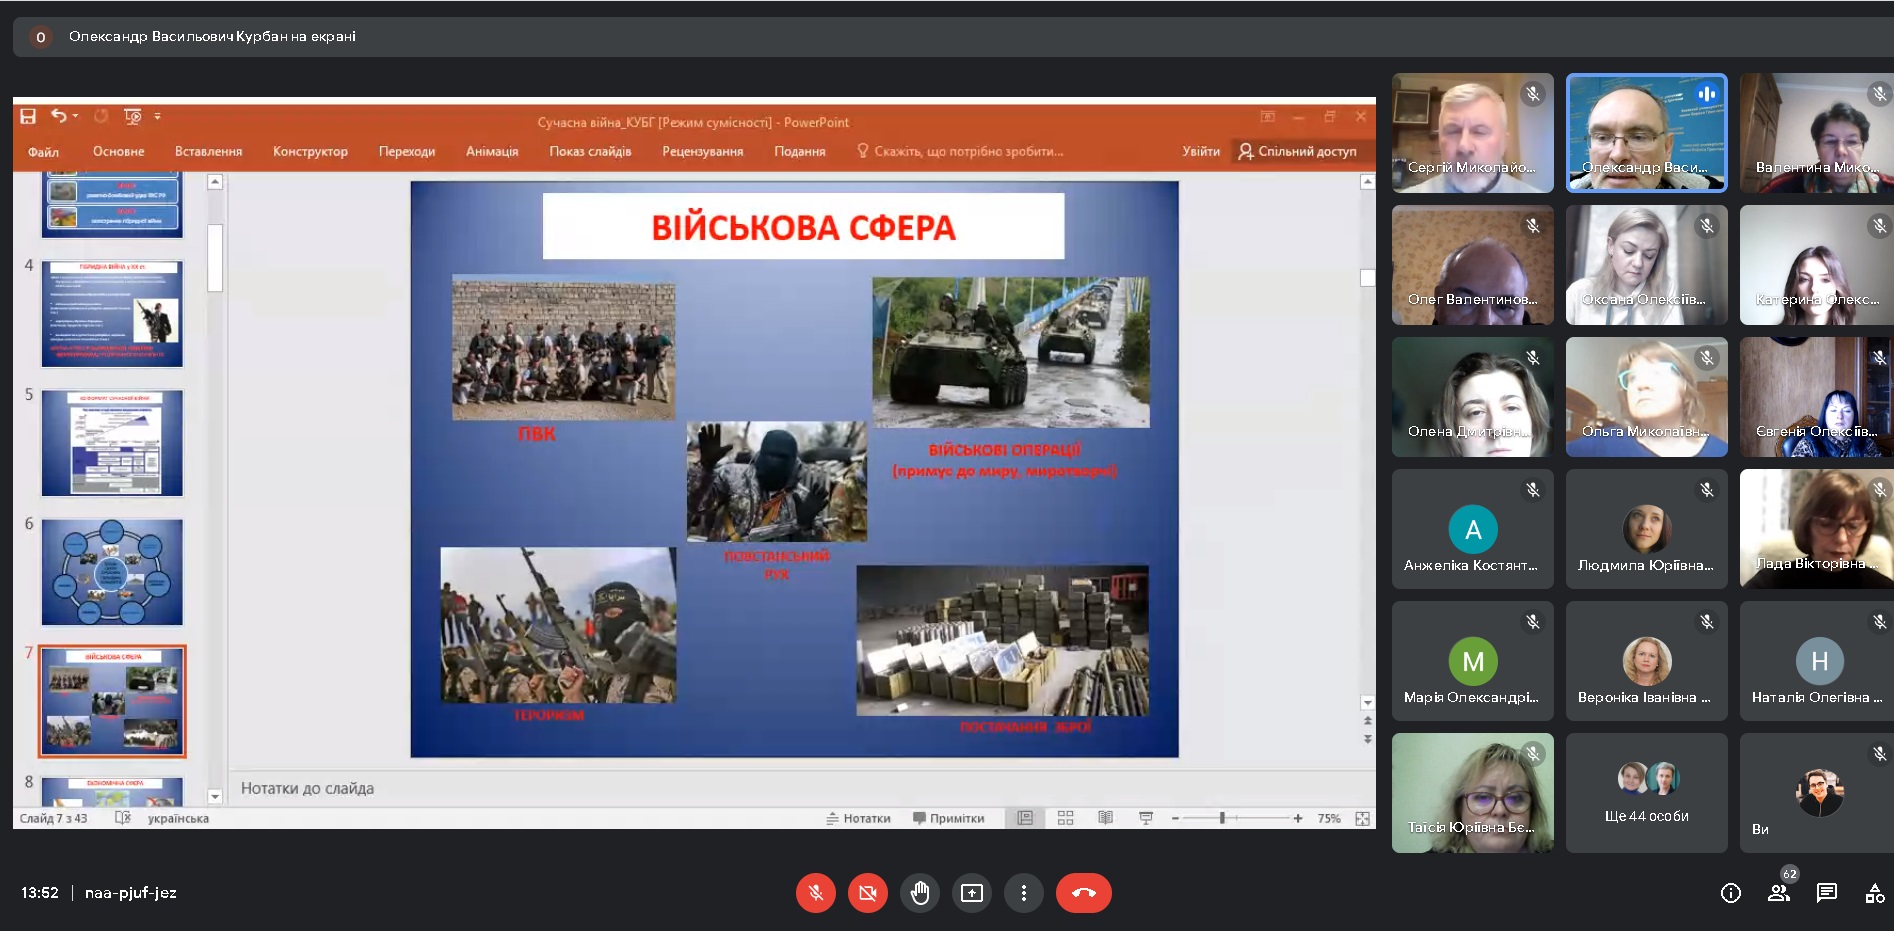Raise hand in the meeting
This screenshot has width=1894, height=931.
pos(920,893)
